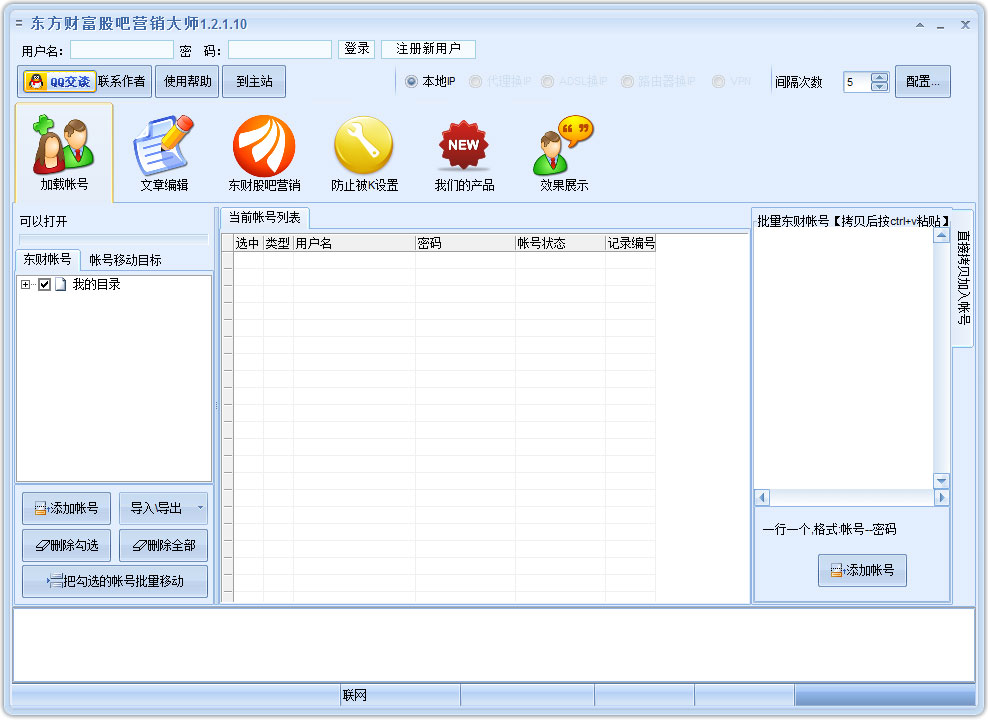Open the 加载帐号 load accounts section

(x=64, y=153)
